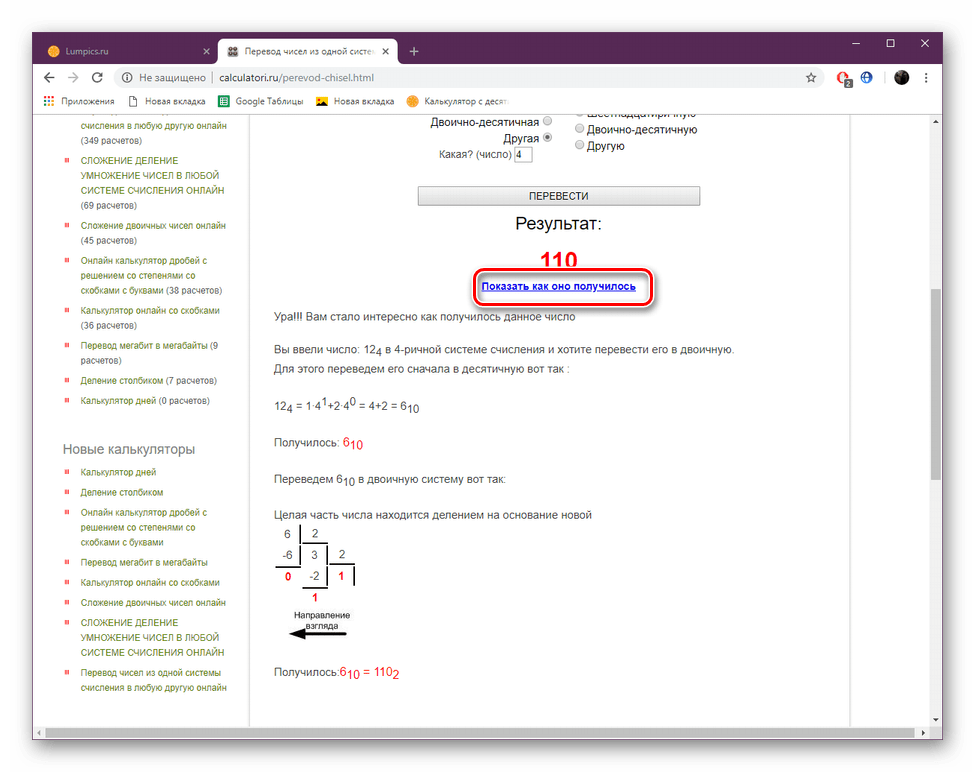Bookmark this page with the star icon
This screenshot has width=975, height=772.
[811, 78]
